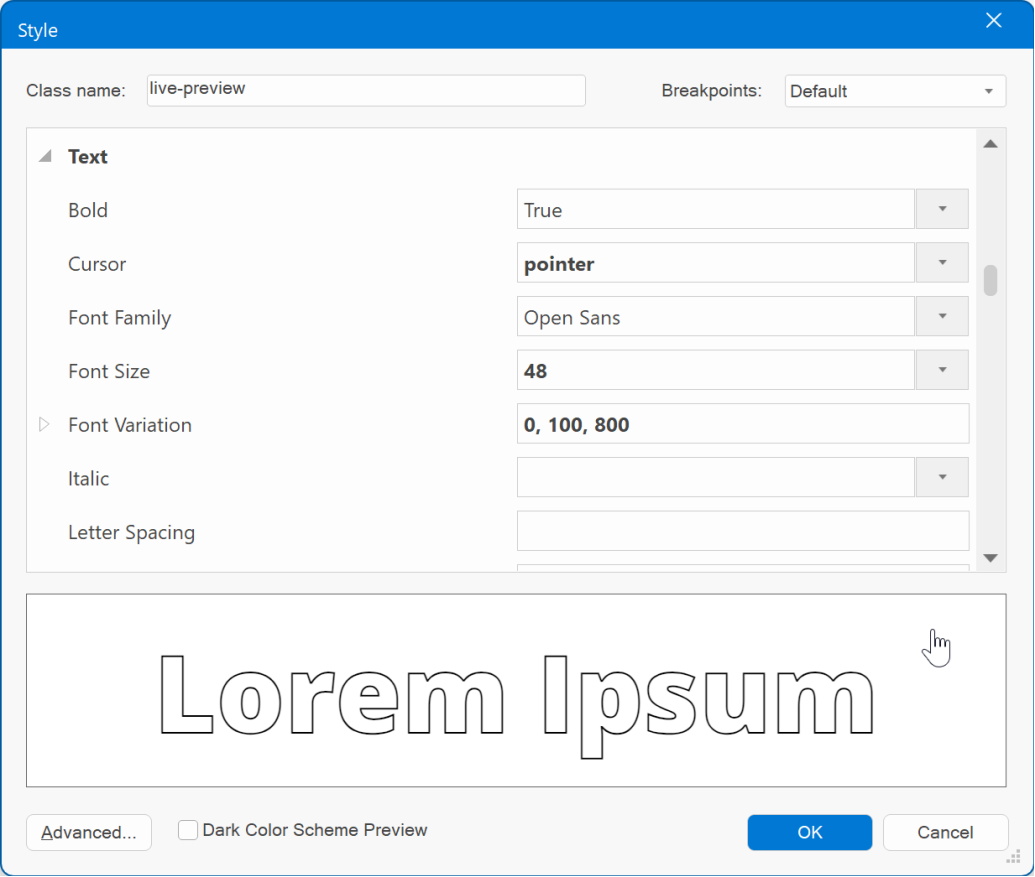Click the Letter Spacing input field
Screen dimensions: 1035x877
coord(742,531)
